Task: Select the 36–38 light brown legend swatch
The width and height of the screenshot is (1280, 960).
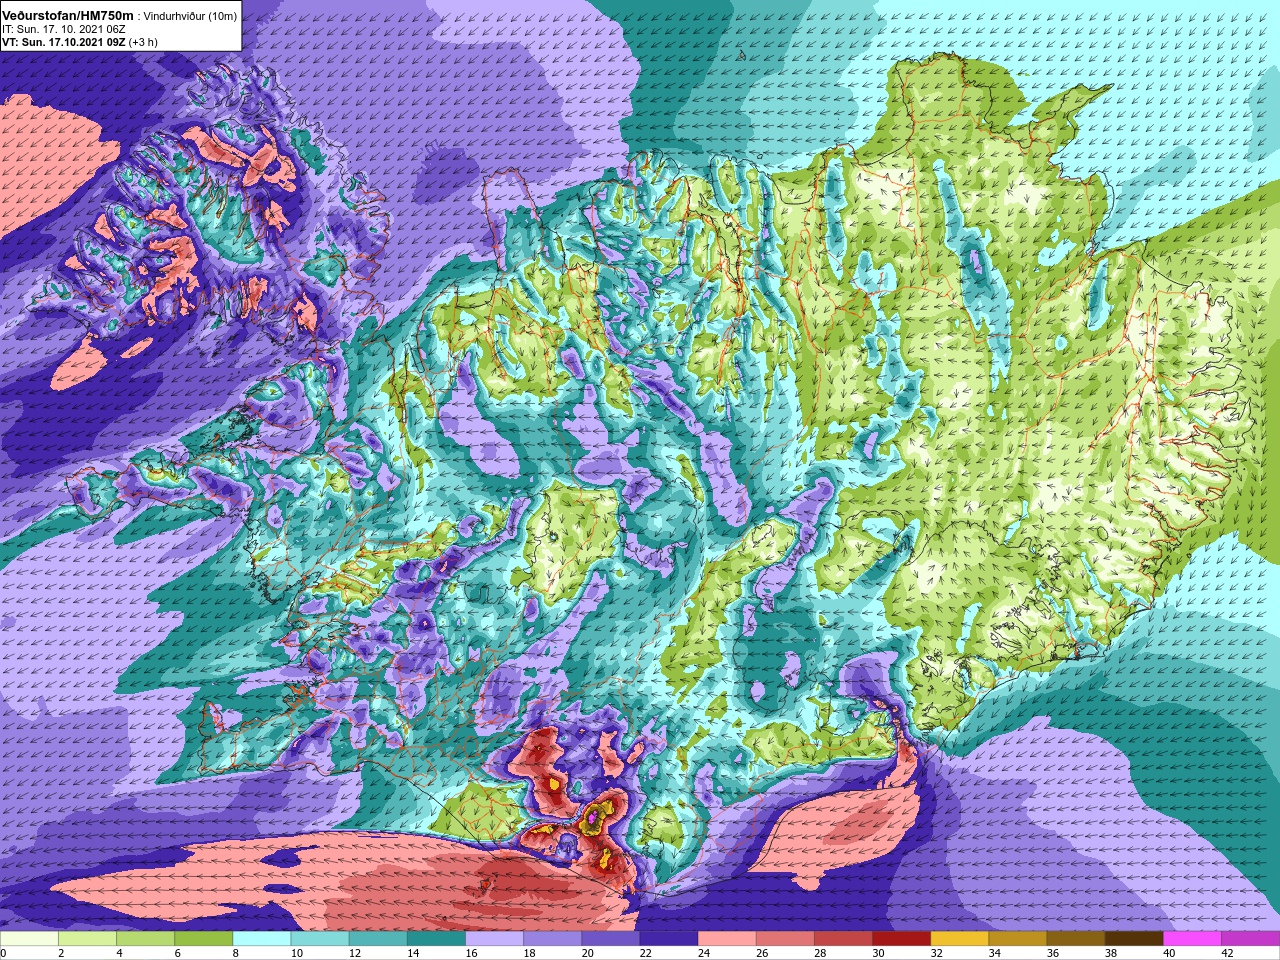Action: pos(1076,939)
